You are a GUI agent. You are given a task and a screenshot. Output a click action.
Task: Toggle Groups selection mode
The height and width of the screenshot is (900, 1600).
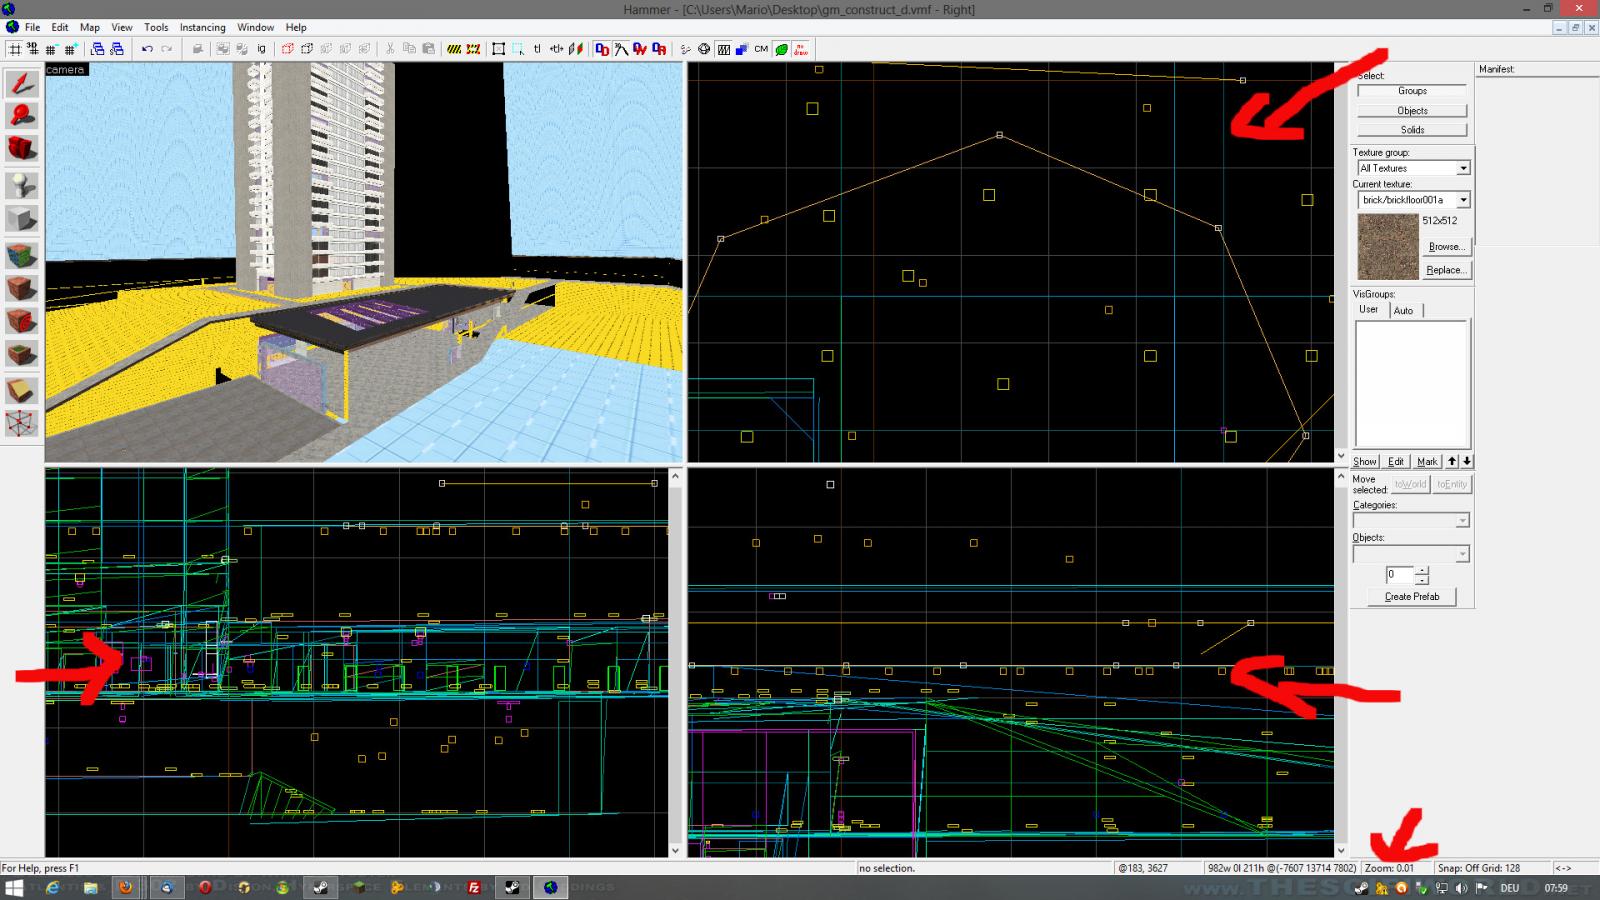[1411, 91]
